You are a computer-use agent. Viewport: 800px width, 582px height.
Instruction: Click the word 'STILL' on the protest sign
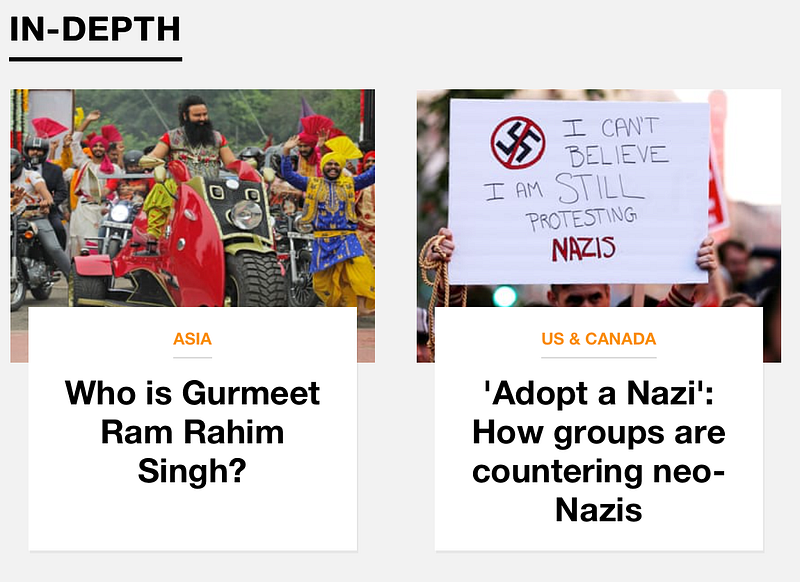click(x=598, y=188)
